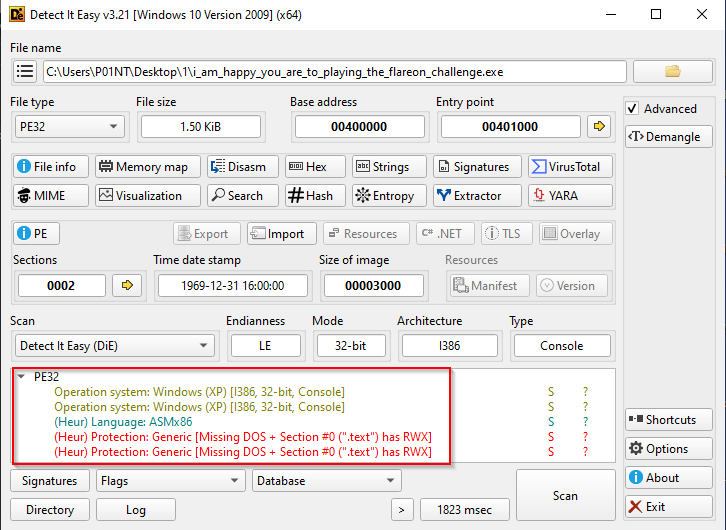This screenshot has width=726, height=530.
Task: Open MIME information
Action: pos(50,195)
